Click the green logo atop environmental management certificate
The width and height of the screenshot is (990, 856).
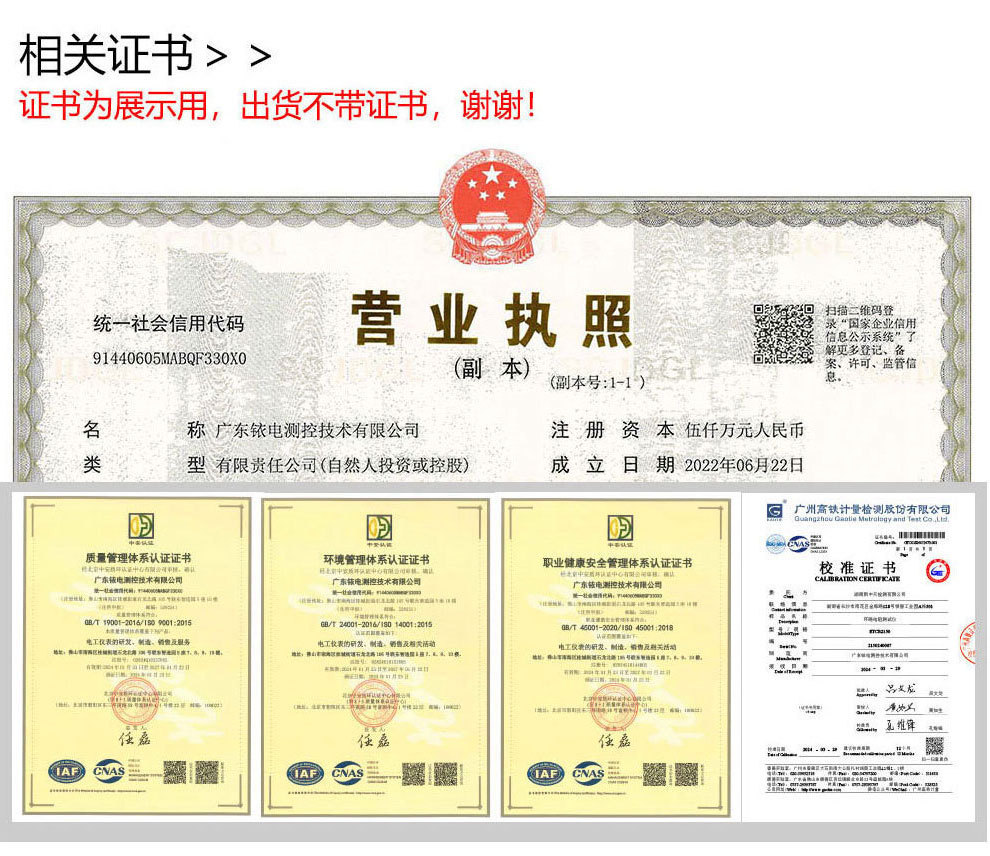[379, 528]
